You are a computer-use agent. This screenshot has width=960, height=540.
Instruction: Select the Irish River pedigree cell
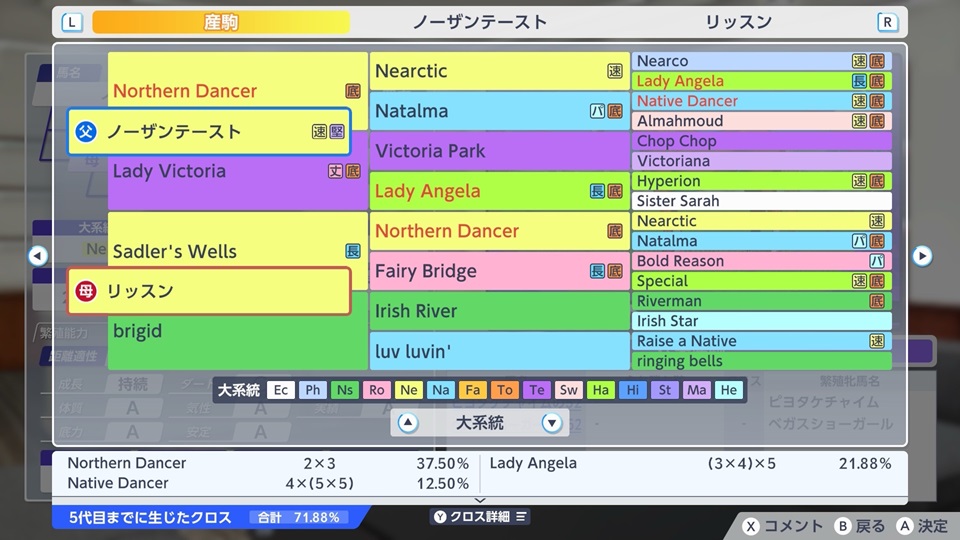point(500,311)
